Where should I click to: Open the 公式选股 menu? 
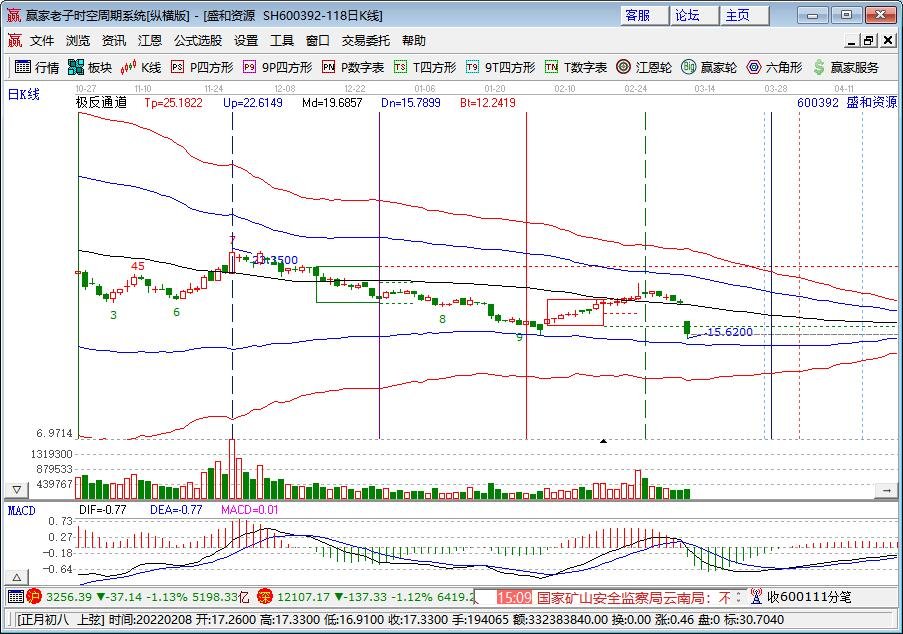(x=198, y=40)
